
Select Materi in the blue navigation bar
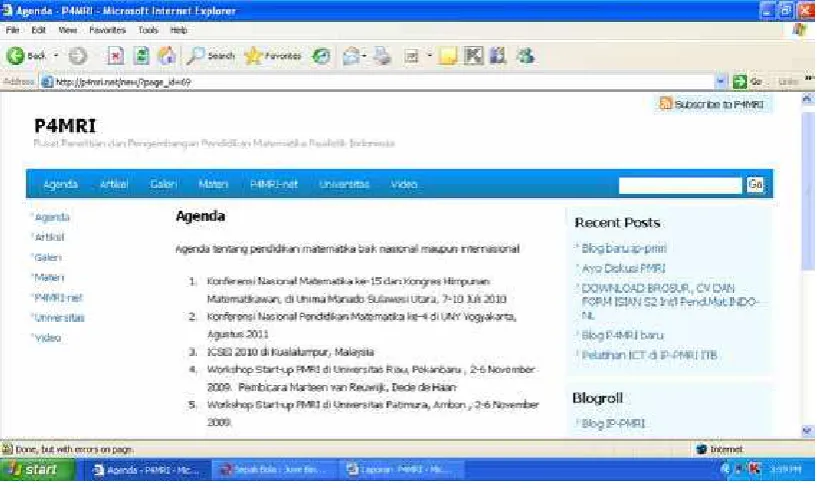pyautogui.click(x=213, y=184)
